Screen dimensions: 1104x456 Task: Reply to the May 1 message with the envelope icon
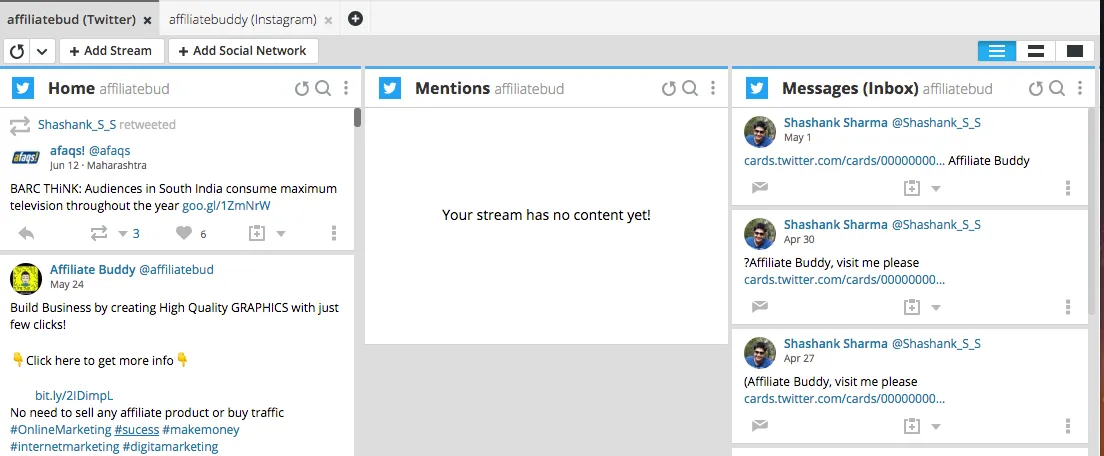760,188
